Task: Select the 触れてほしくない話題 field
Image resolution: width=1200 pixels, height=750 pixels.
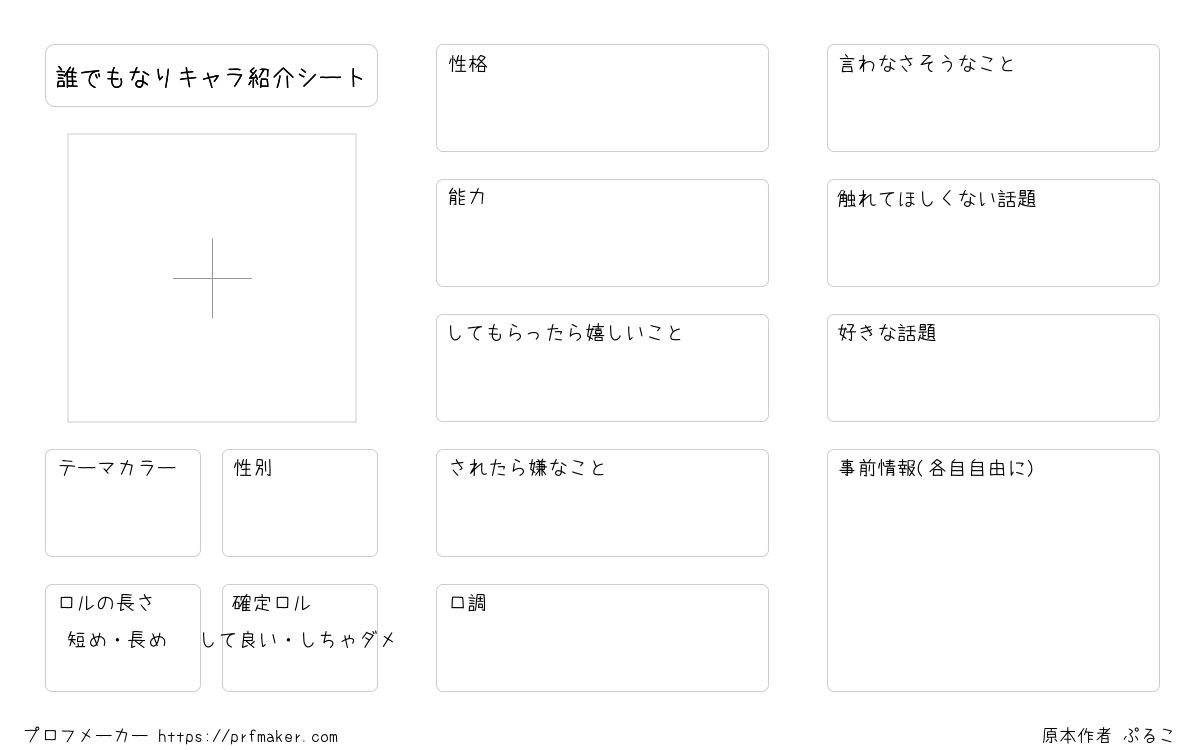Action: pos(993,233)
